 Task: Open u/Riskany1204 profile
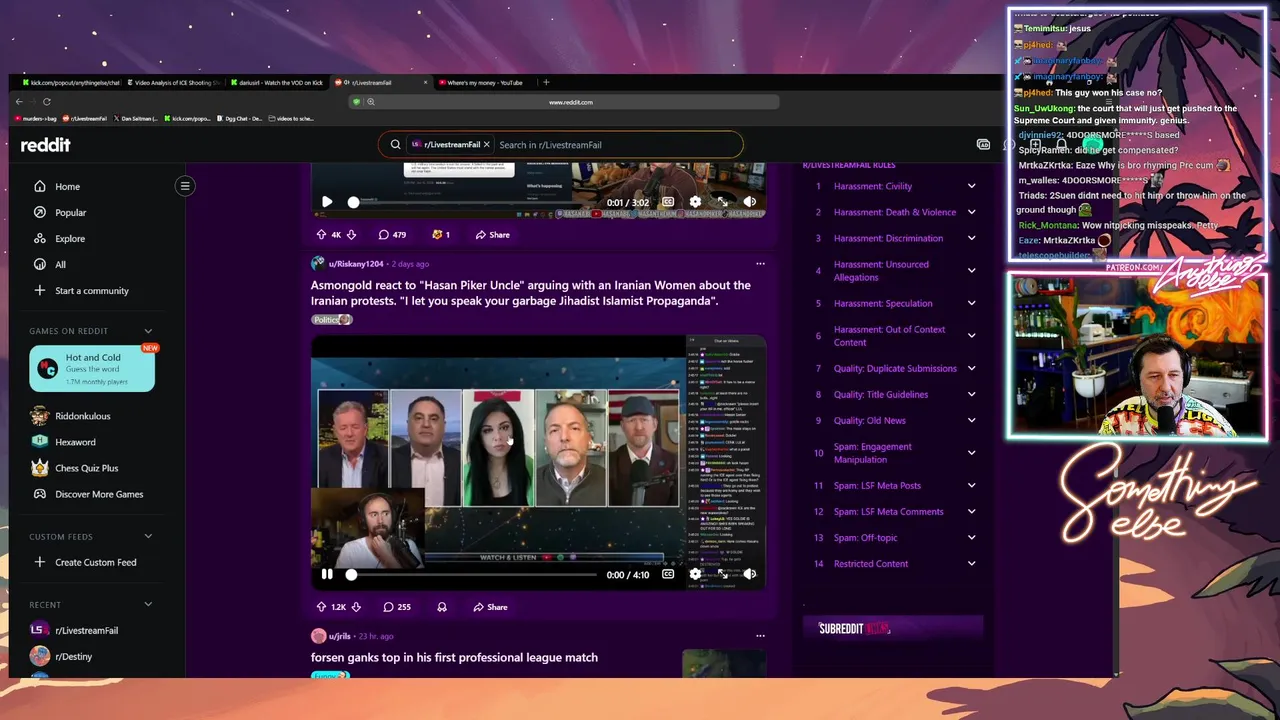pyautogui.click(x=356, y=264)
